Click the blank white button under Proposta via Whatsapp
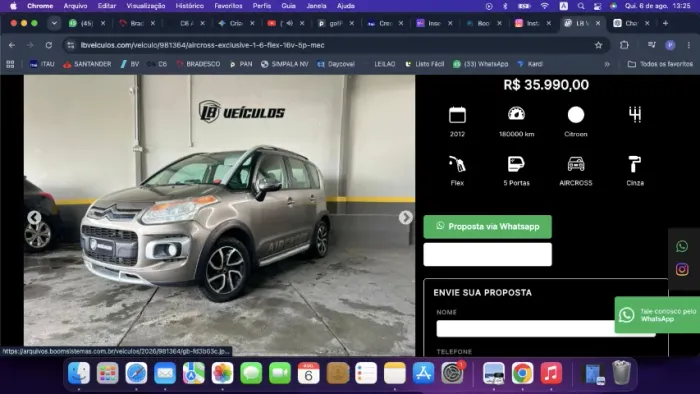The image size is (700, 394). coord(488,254)
